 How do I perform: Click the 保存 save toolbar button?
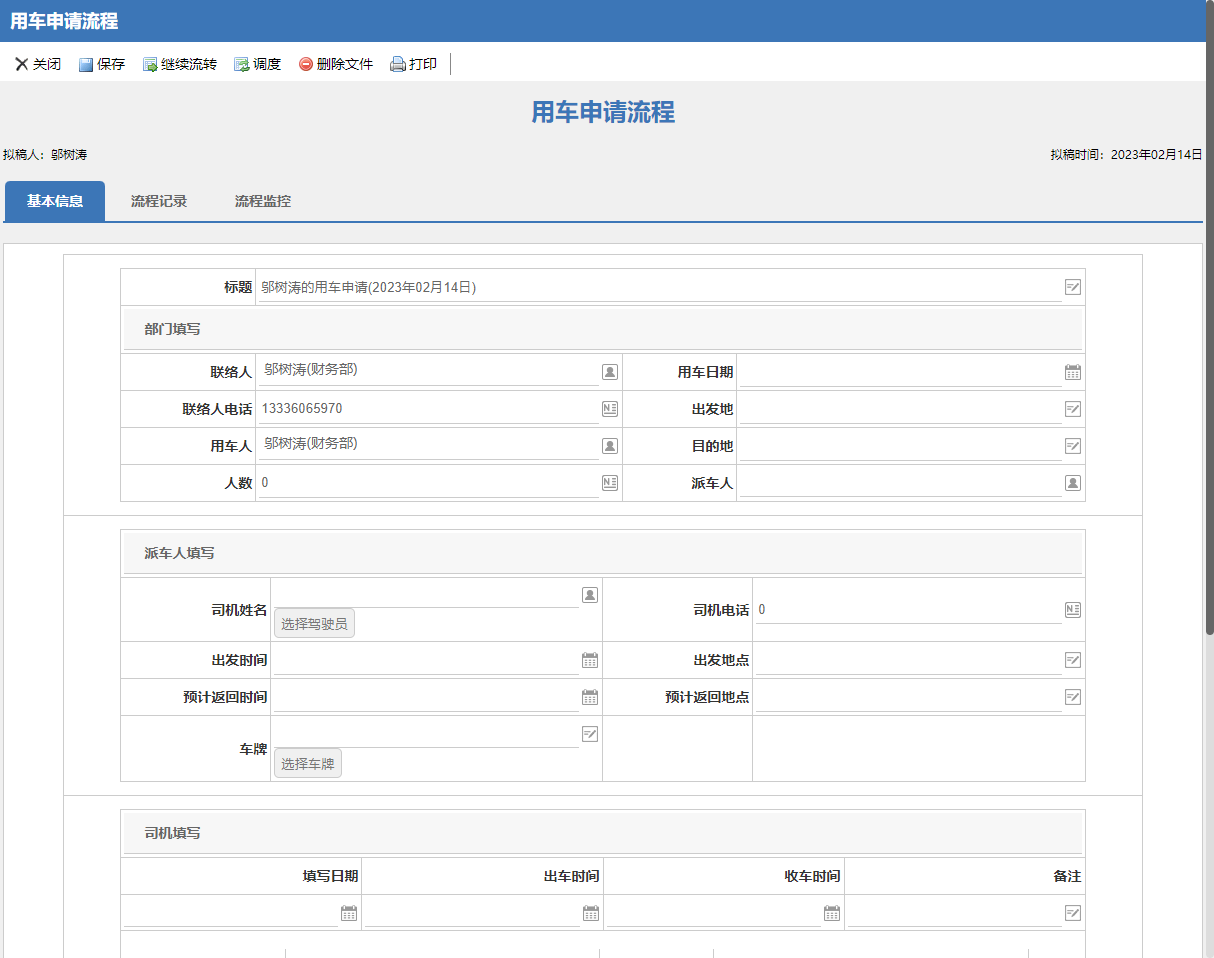pos(102,64)
